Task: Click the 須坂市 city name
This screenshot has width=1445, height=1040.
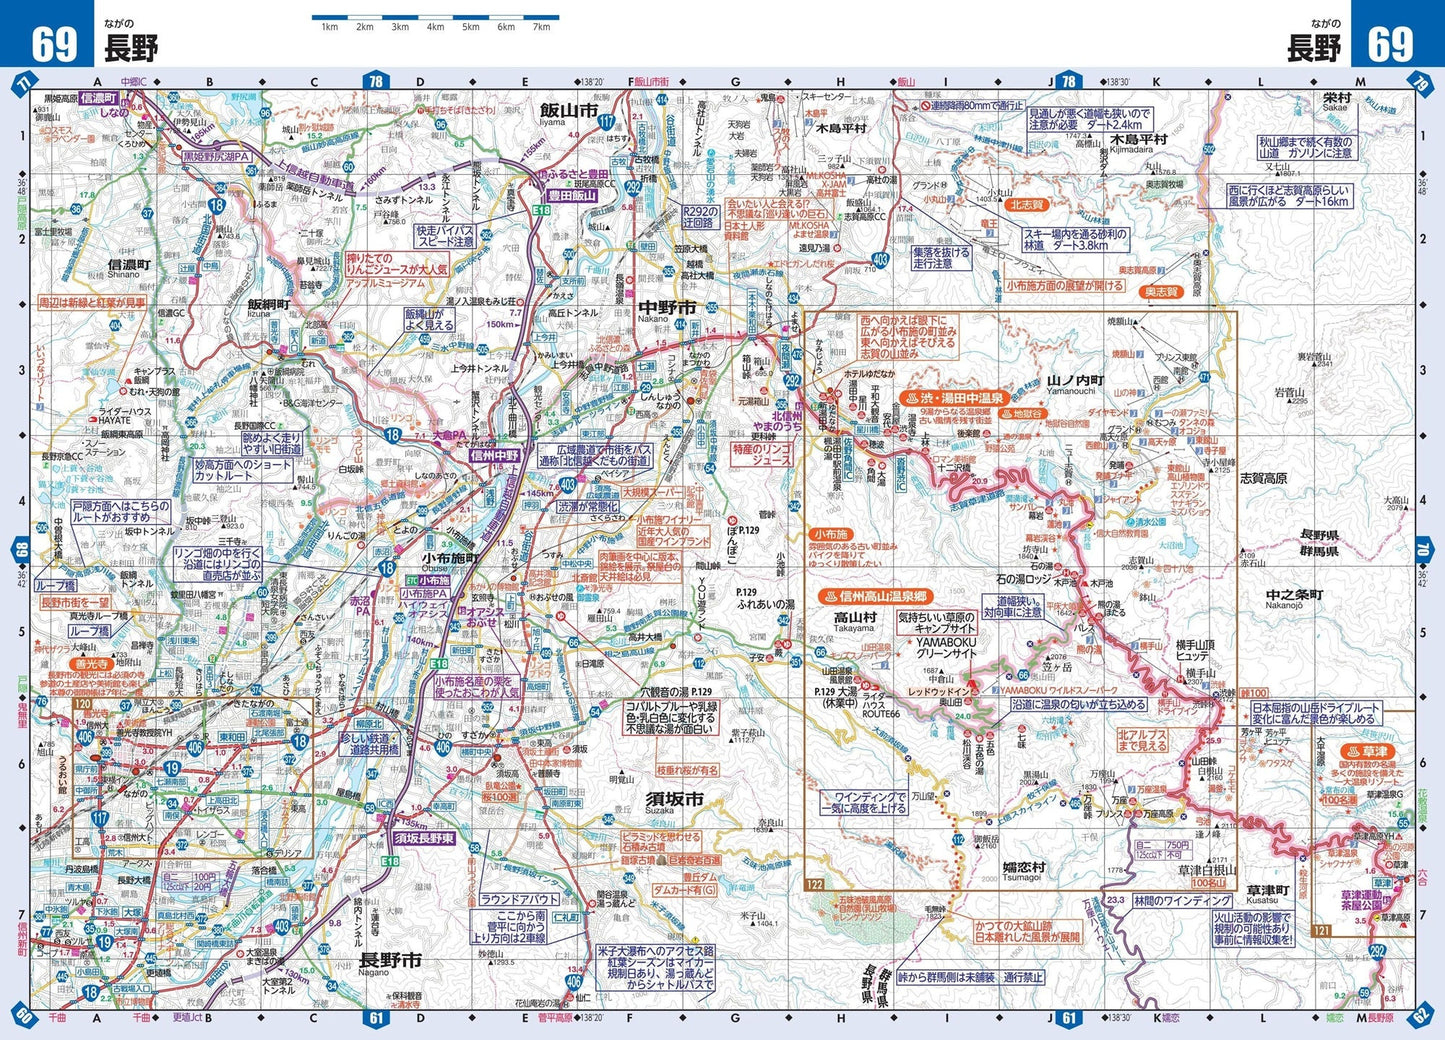Action: (674, 799)
